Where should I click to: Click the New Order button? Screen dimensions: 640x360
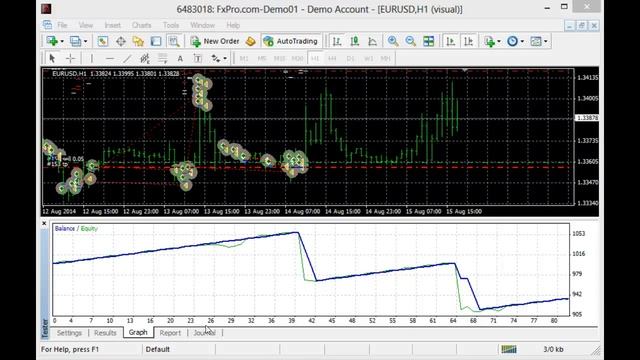pyautogui.click(x=215, y=41)
